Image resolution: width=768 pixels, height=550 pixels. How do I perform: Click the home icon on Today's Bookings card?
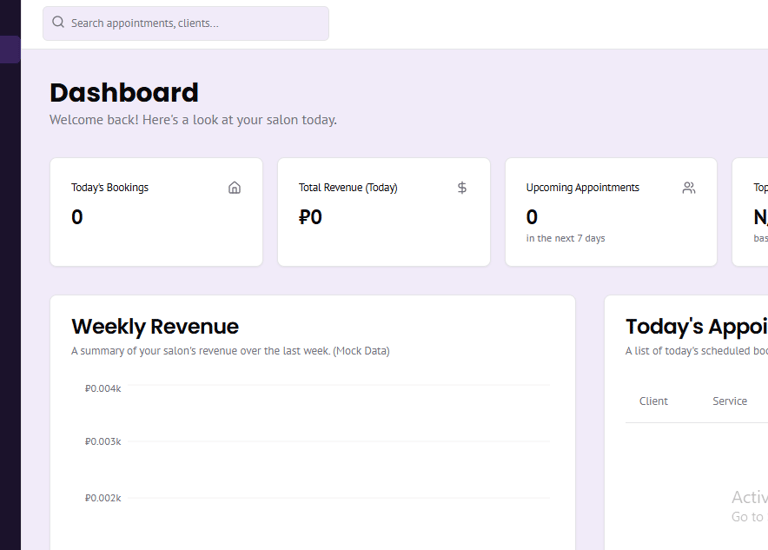coord(235,187)
